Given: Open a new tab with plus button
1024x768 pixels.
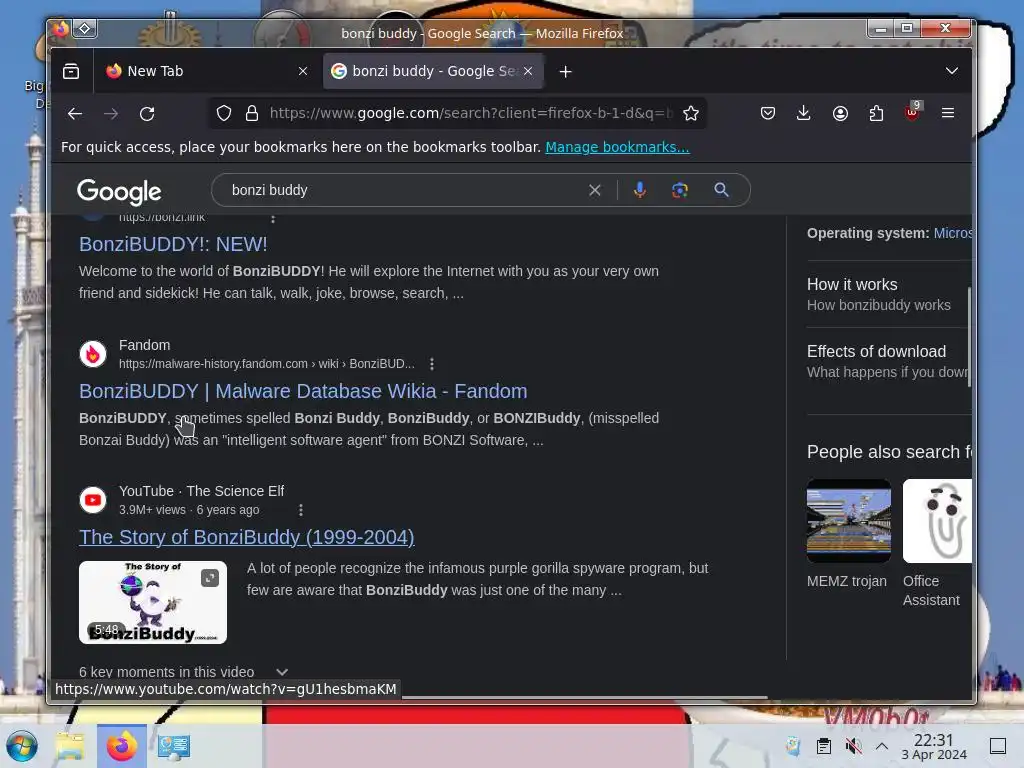Looking at the screenshot, I should click(566, 72).
